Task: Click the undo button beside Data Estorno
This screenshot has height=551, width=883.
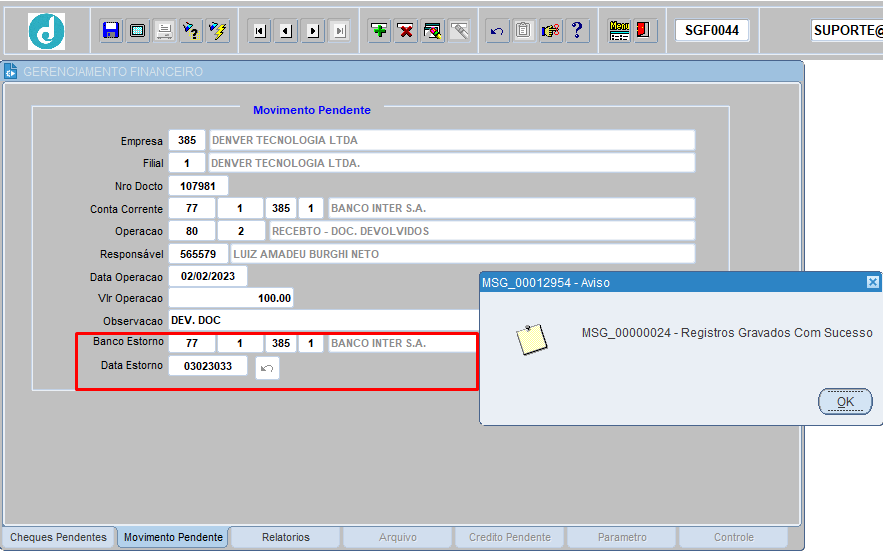Action: [267, 368]
